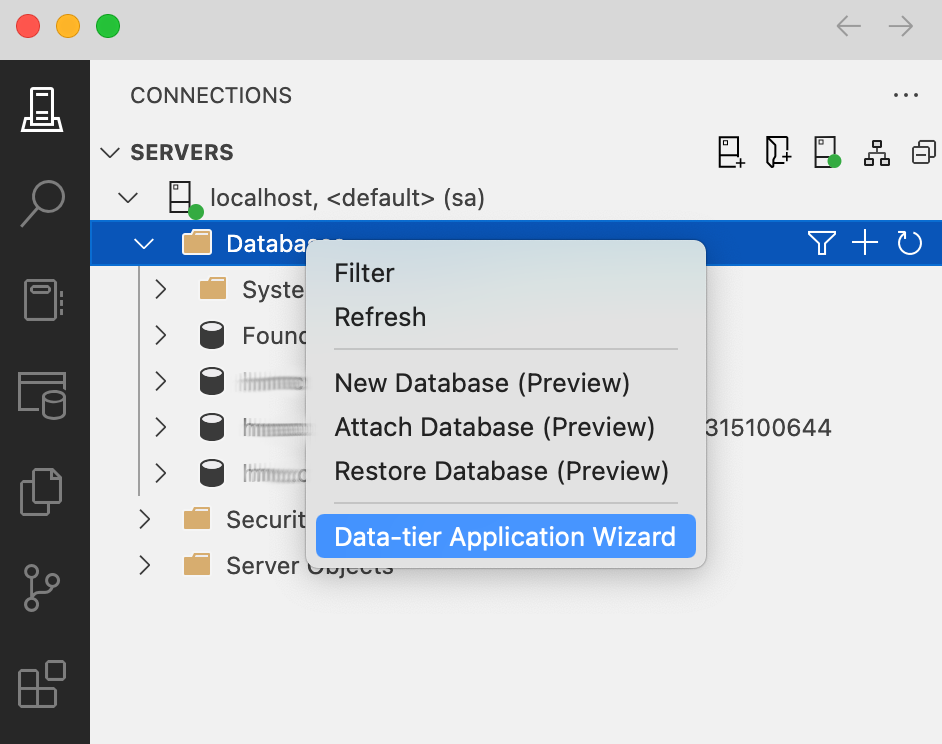The width and height of the screenshot is (942, 744).
Task: Click the filter funnel on Databases row
Action: click(821, 243)
